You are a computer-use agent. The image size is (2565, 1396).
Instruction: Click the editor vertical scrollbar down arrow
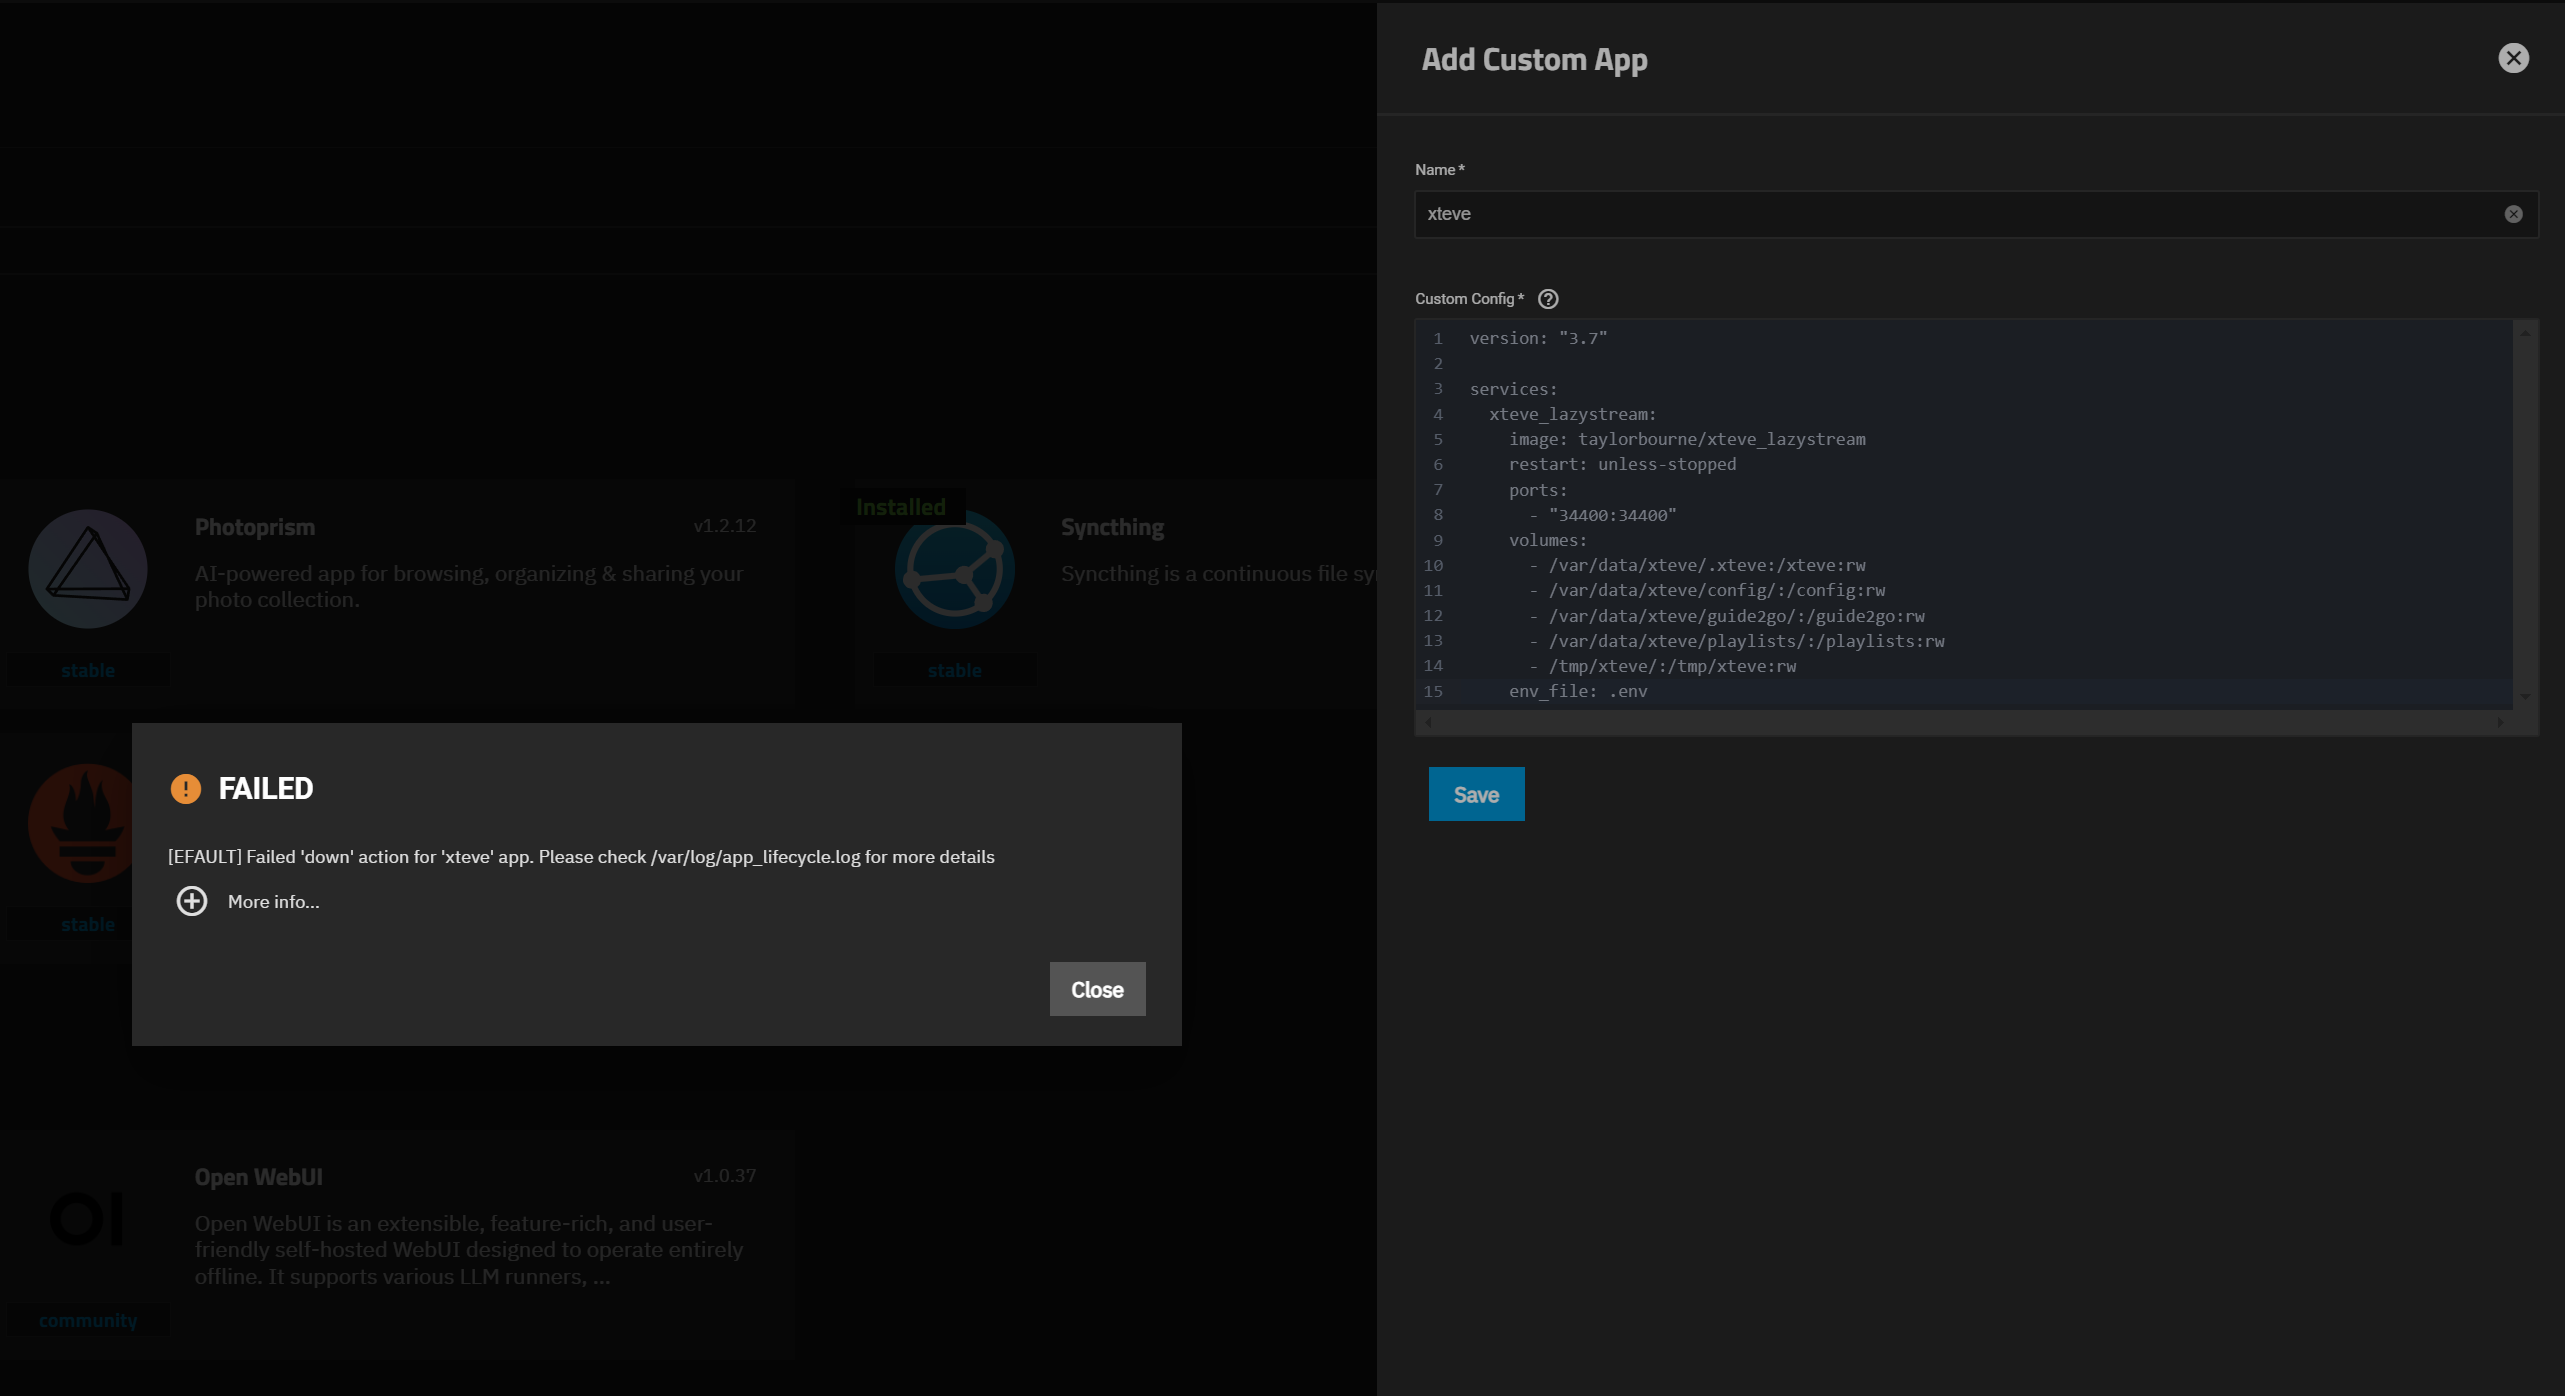2525,696
